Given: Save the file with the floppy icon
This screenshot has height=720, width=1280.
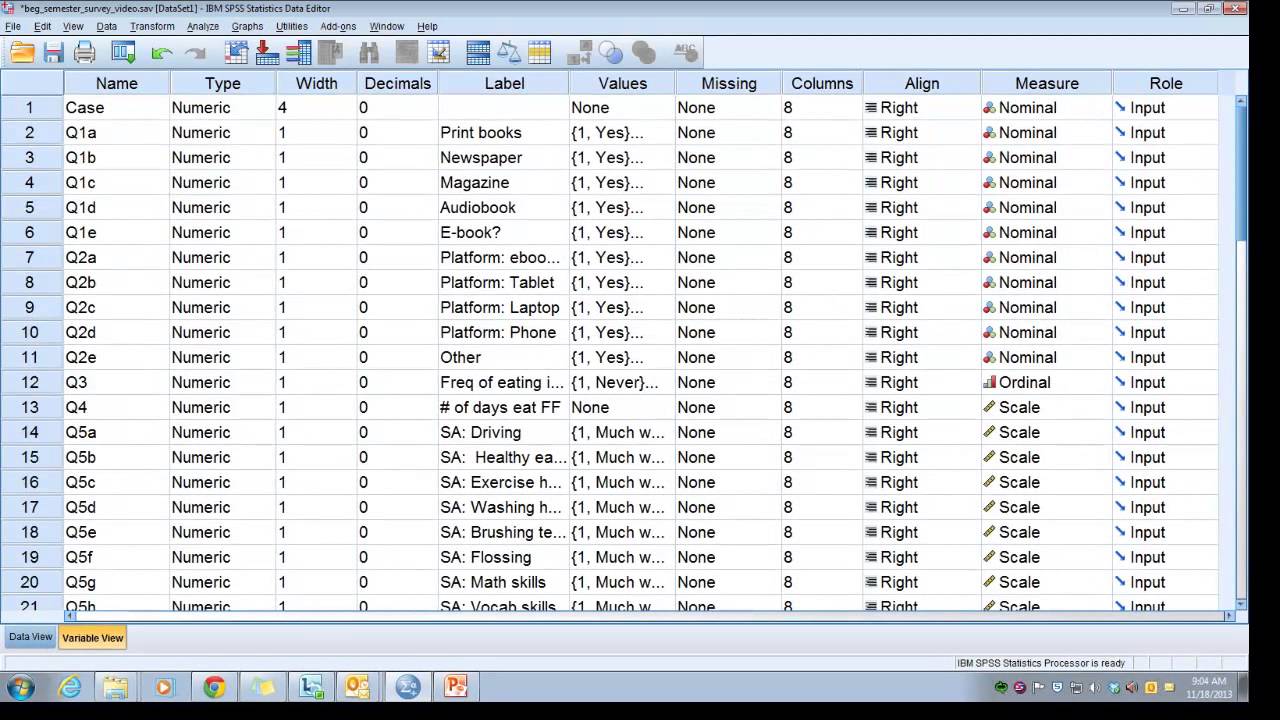Looking at the screenshot, I should (54, 53).
